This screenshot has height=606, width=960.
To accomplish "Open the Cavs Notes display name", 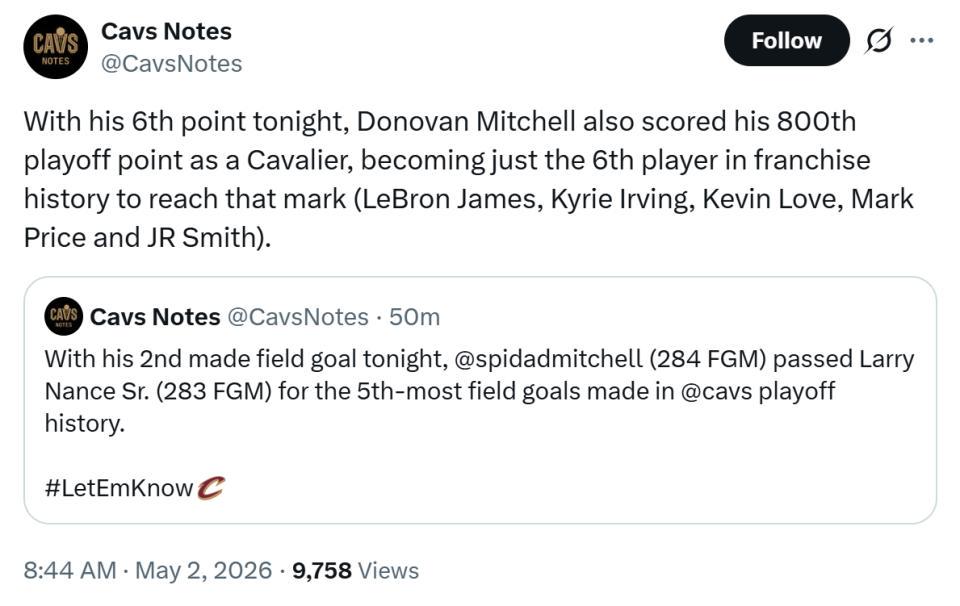I will (x=166, y=31).
